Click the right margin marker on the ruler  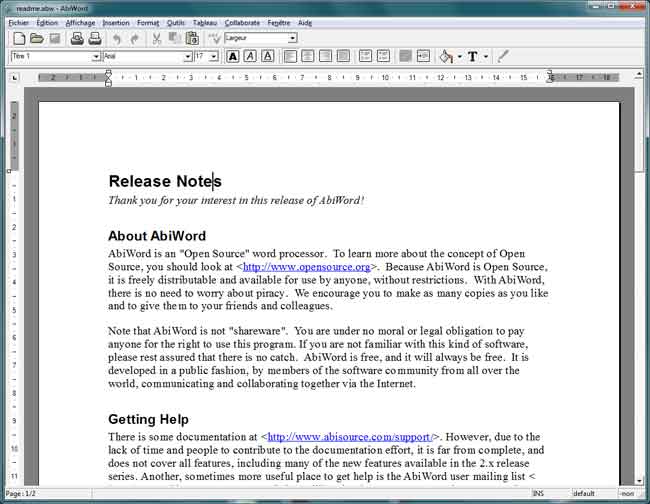551,77
